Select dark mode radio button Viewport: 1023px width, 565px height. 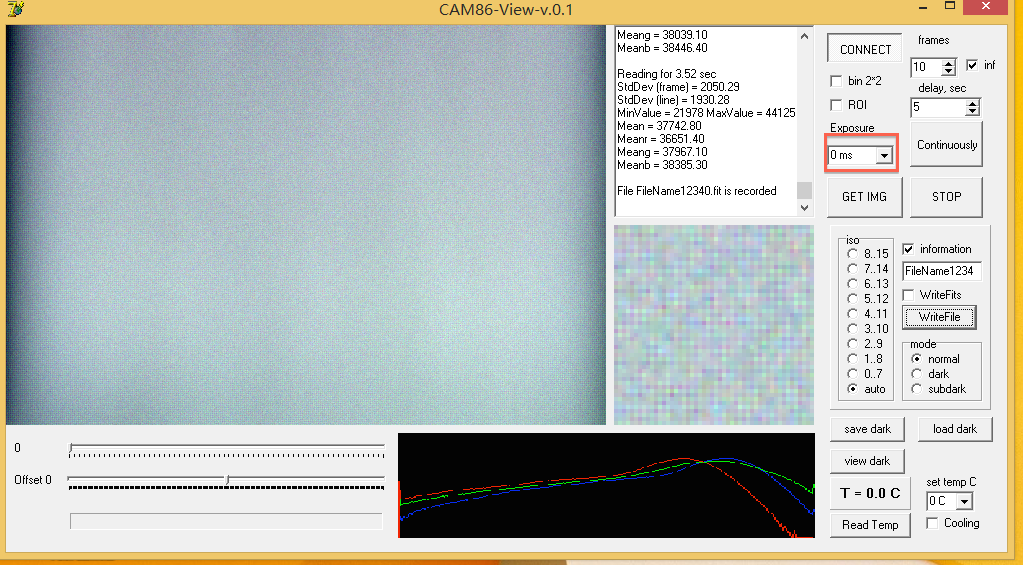917,374
